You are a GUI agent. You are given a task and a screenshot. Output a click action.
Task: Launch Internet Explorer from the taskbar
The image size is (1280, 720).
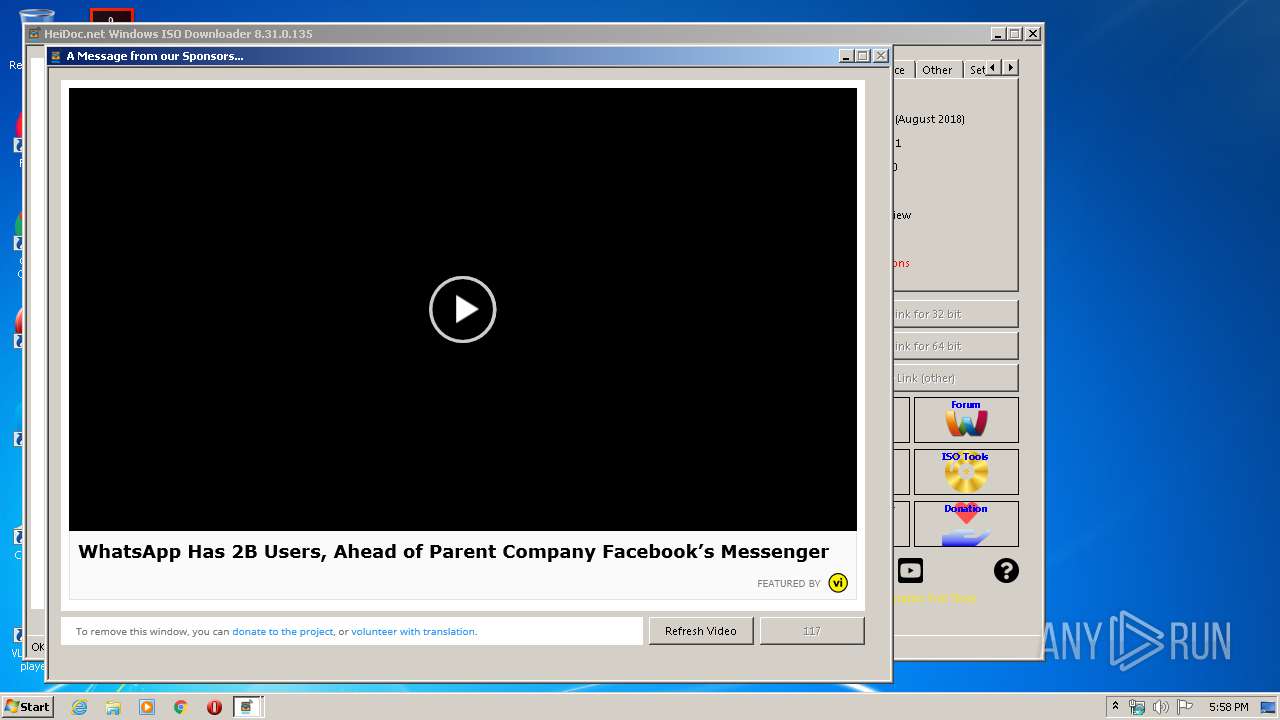pyautogui.click(x=79, y=707)
